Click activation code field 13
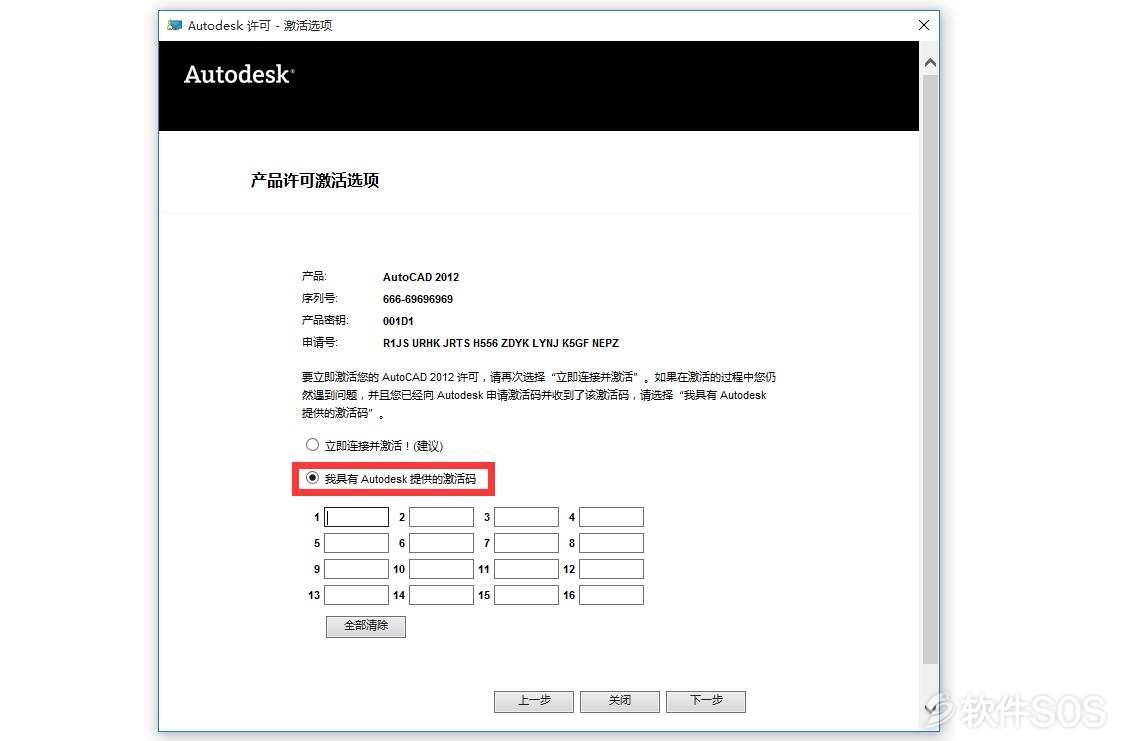This screenshot has width=1123, height=741. (356, 595)
